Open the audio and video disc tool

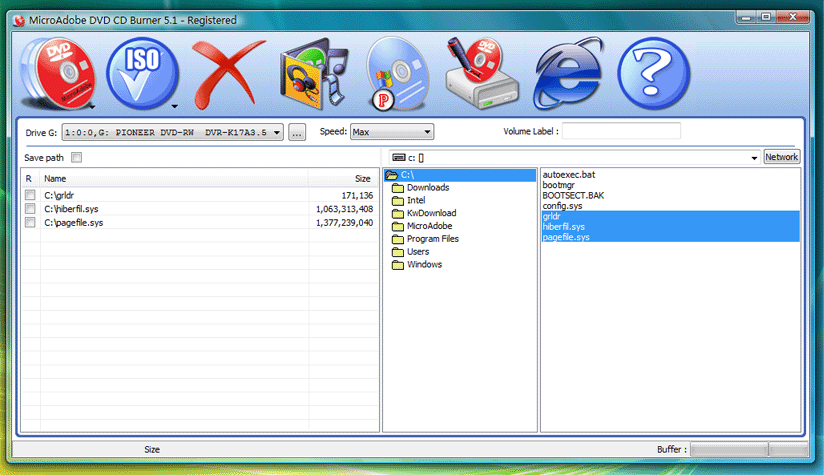coord(314,74)
